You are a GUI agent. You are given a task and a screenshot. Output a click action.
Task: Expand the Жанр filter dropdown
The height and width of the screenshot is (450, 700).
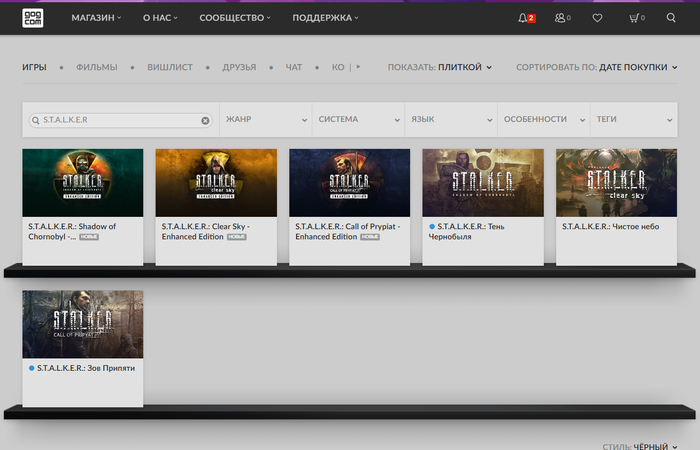265,120
